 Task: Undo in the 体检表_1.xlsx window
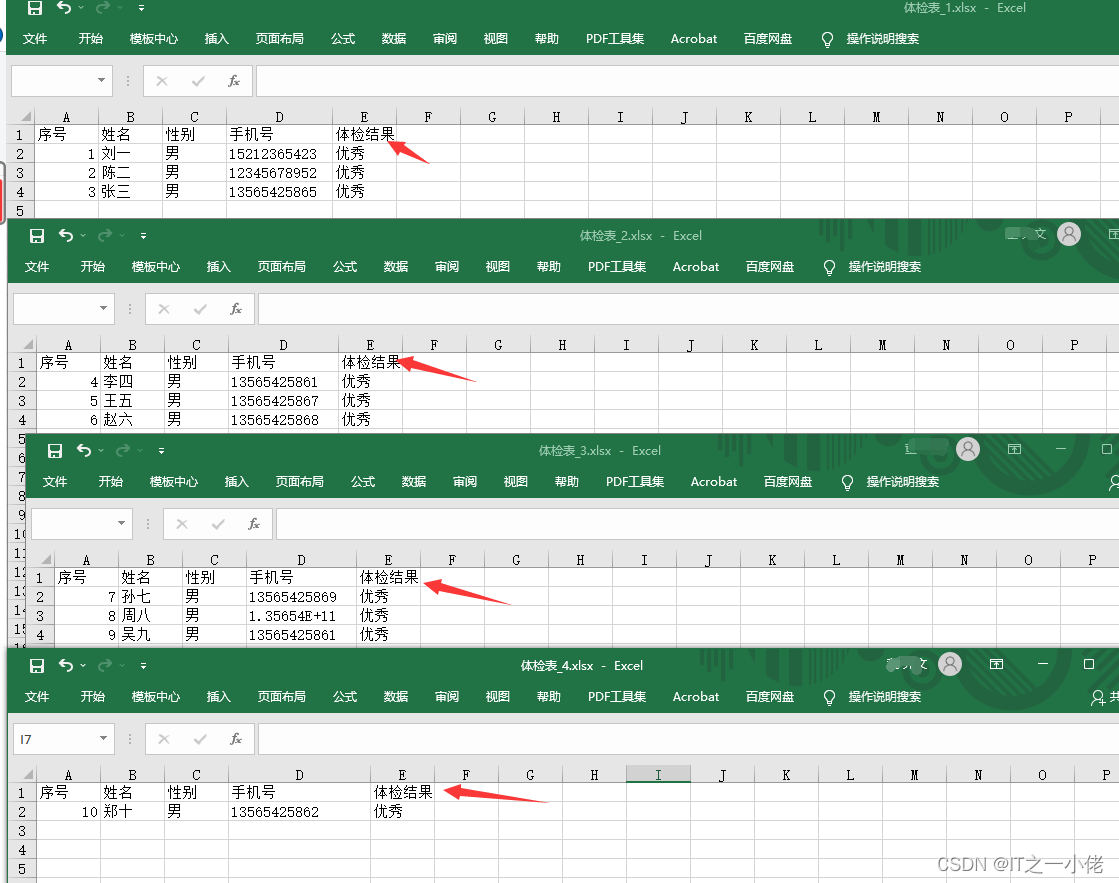point(64,8)
